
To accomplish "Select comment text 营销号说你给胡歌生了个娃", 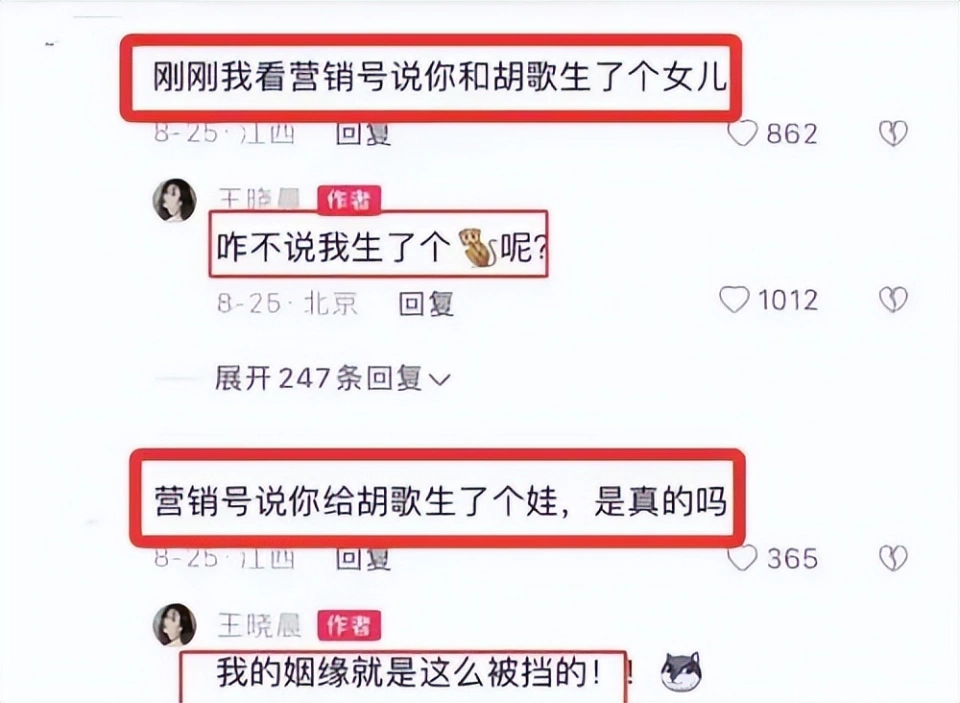I will (356, 500).
